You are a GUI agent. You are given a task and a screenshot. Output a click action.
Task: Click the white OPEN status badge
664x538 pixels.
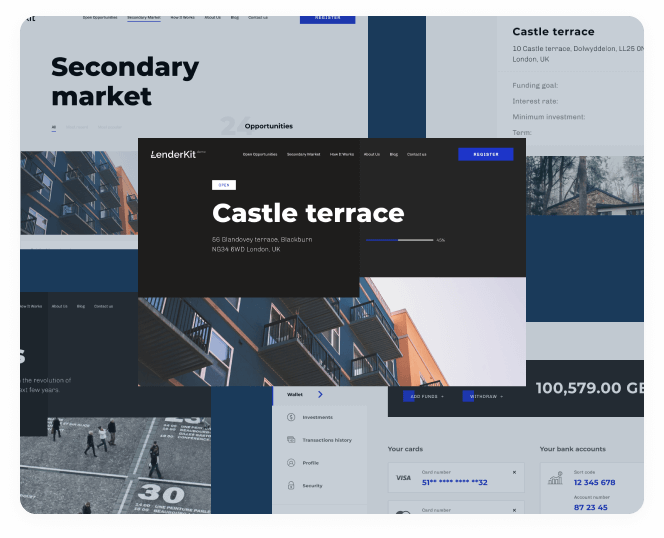224,185
